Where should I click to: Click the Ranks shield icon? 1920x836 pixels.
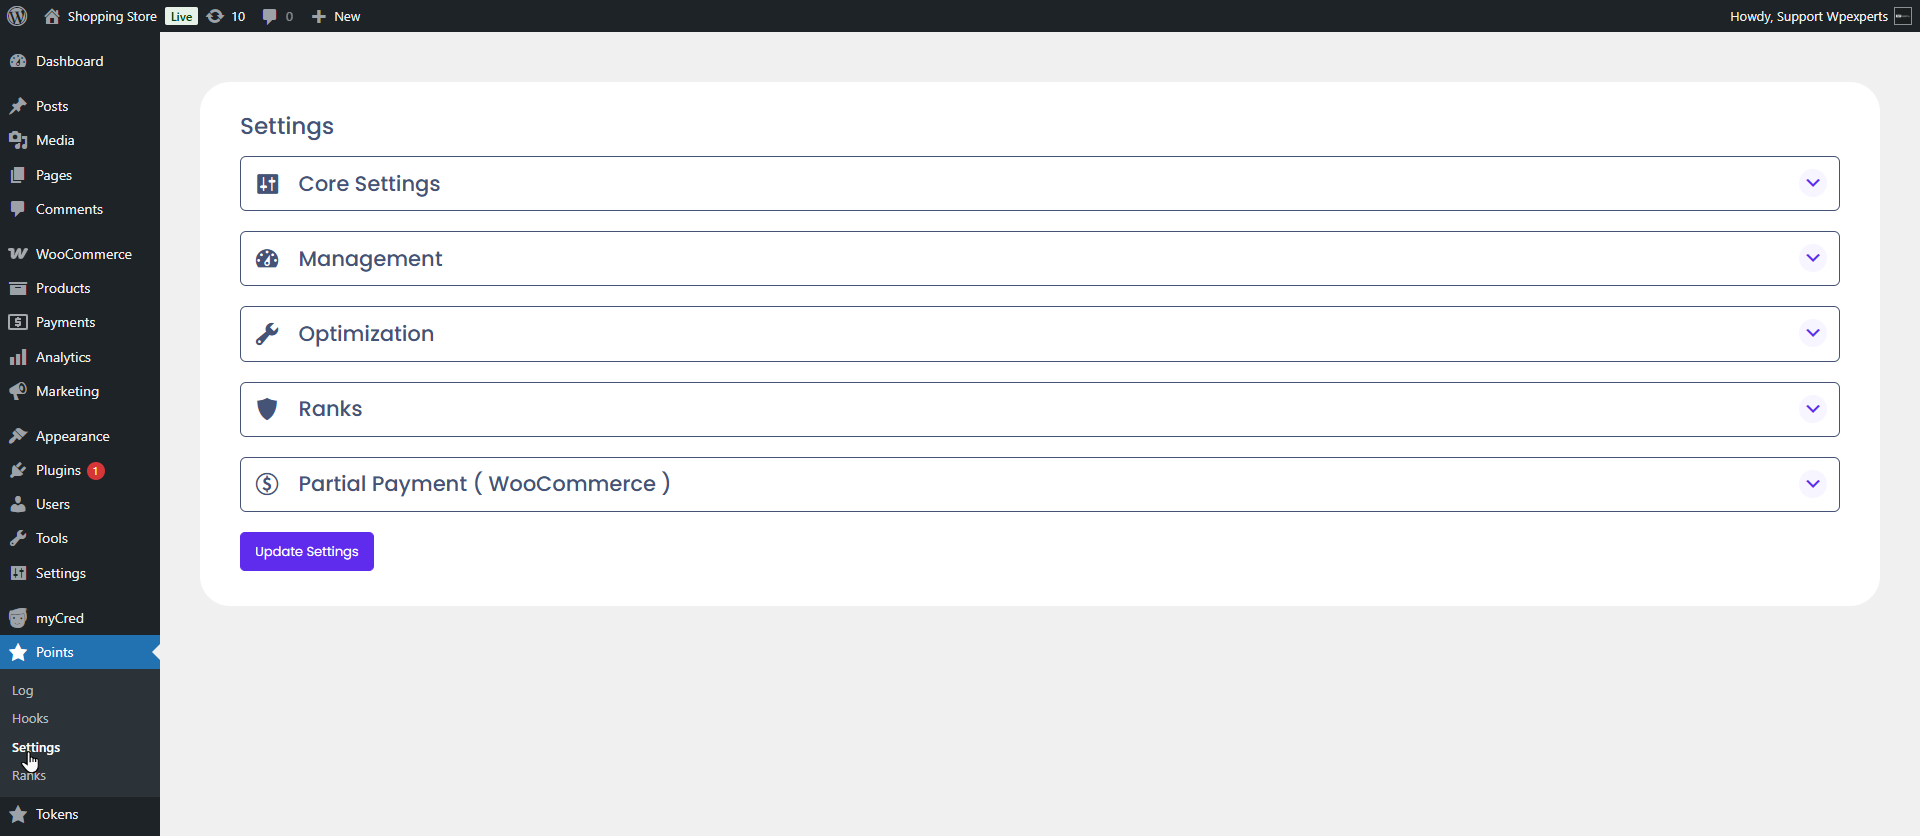(x=268, y=409)
